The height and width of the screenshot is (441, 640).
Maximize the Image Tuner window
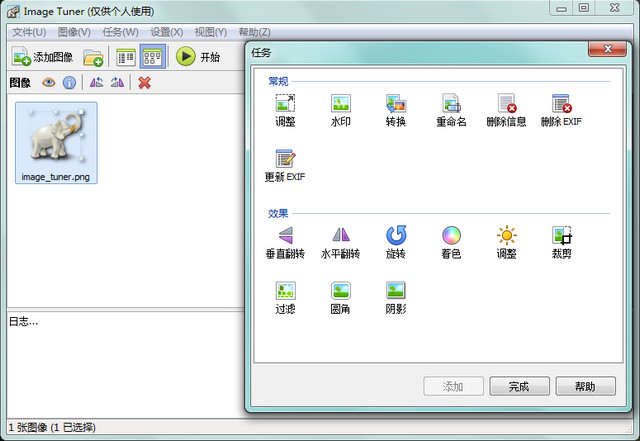click(x=584, y=8)
